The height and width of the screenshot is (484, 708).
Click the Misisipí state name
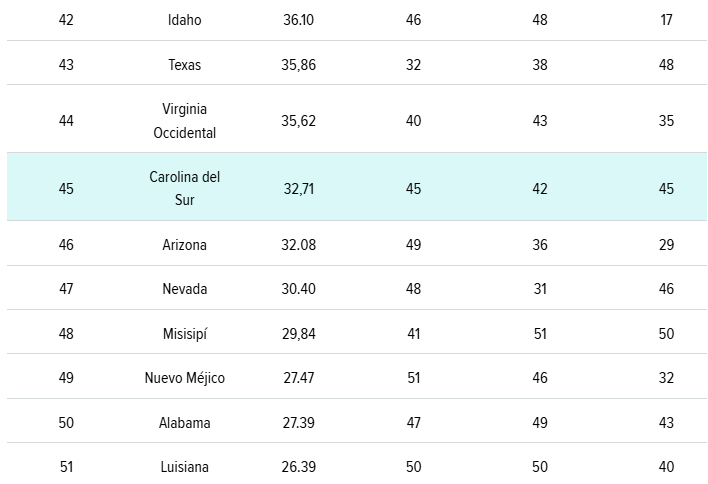tap(185, 333)
